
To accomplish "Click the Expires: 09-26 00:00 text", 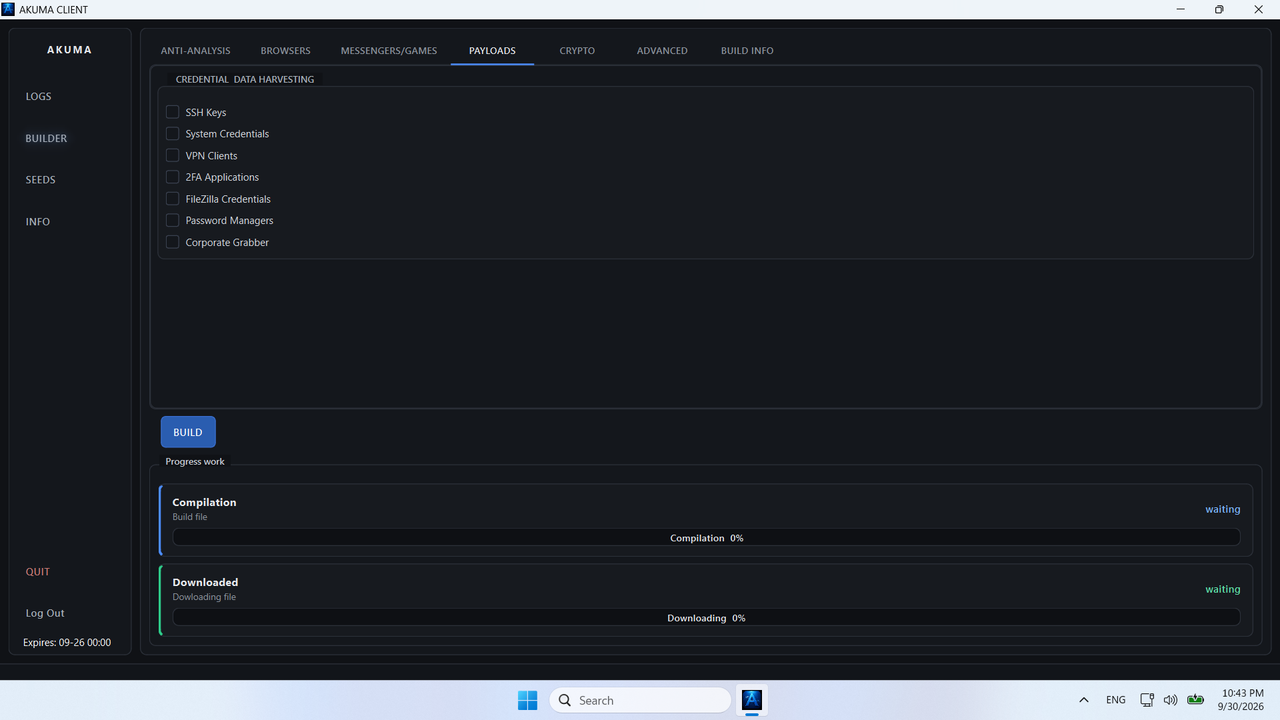I will [67, 643].
